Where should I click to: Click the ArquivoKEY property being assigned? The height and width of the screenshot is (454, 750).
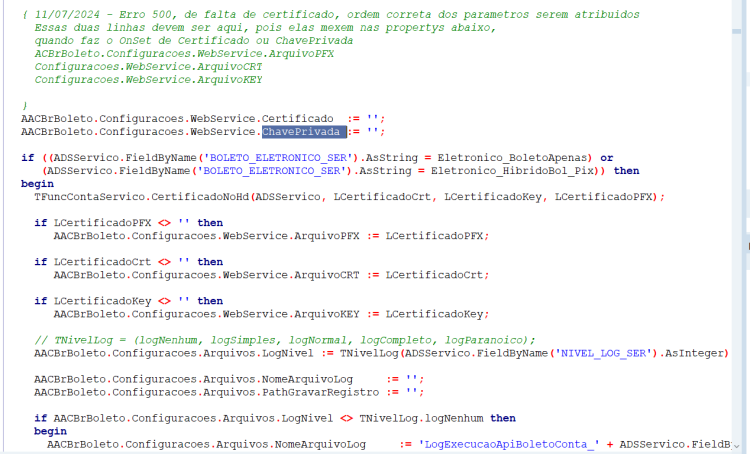pos(327,314)
